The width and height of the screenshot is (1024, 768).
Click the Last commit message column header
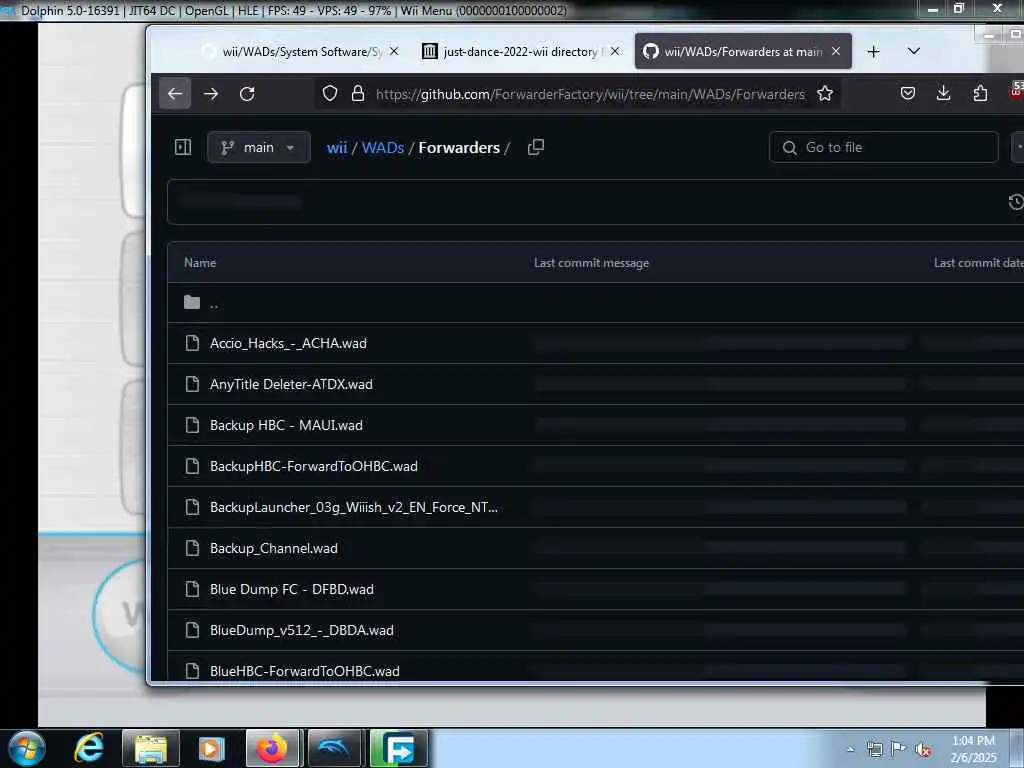[x=591, y=263]
